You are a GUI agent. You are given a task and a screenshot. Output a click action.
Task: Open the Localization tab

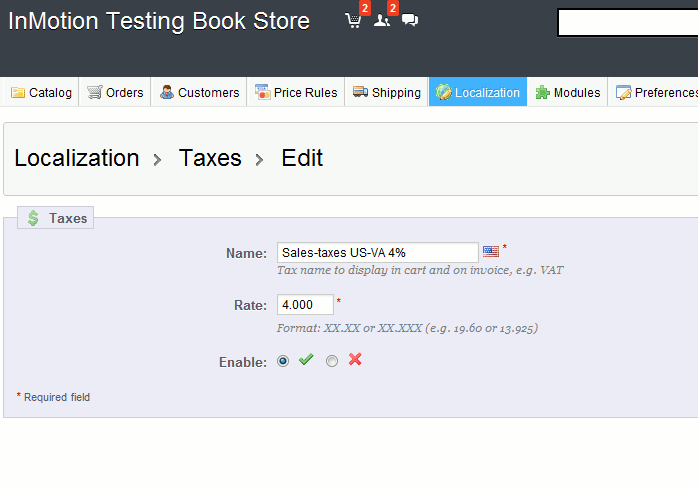pos(478,93)
